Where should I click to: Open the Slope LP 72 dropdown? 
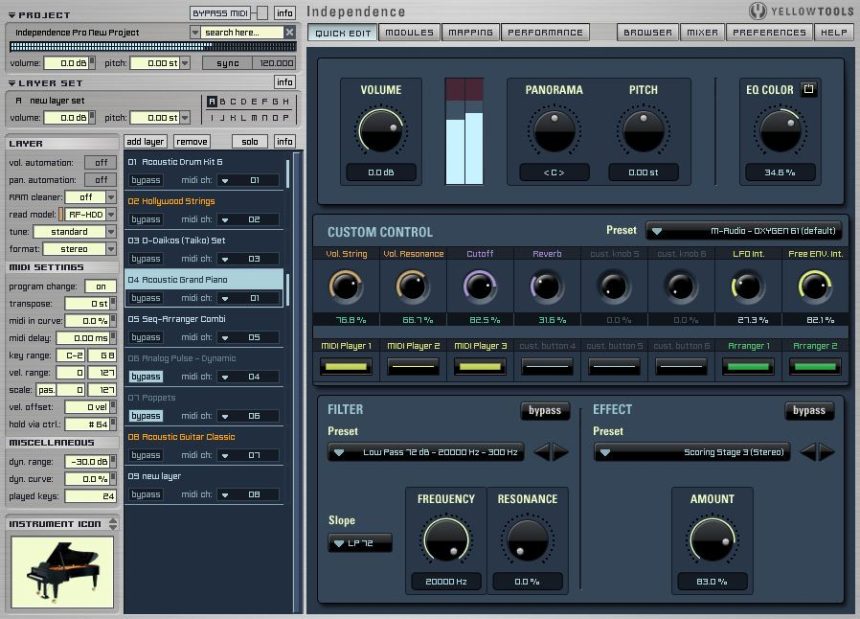coord(360,543)
